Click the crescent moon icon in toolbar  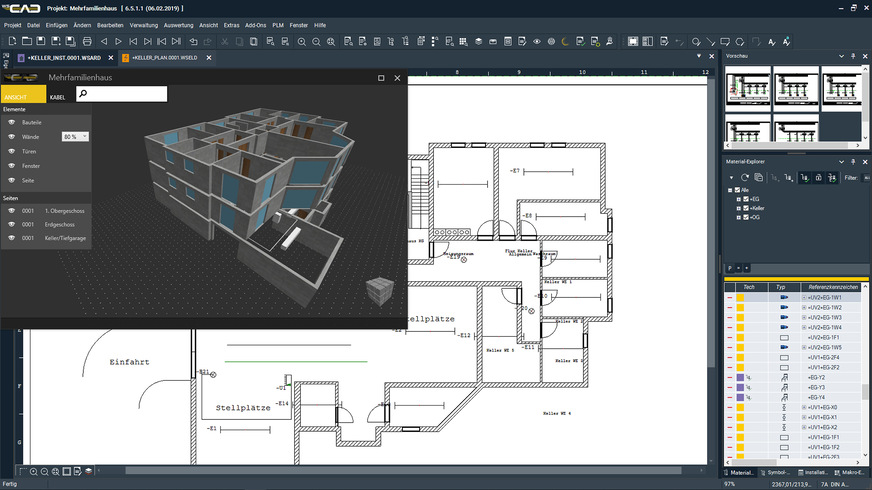(x=564, y=42)
